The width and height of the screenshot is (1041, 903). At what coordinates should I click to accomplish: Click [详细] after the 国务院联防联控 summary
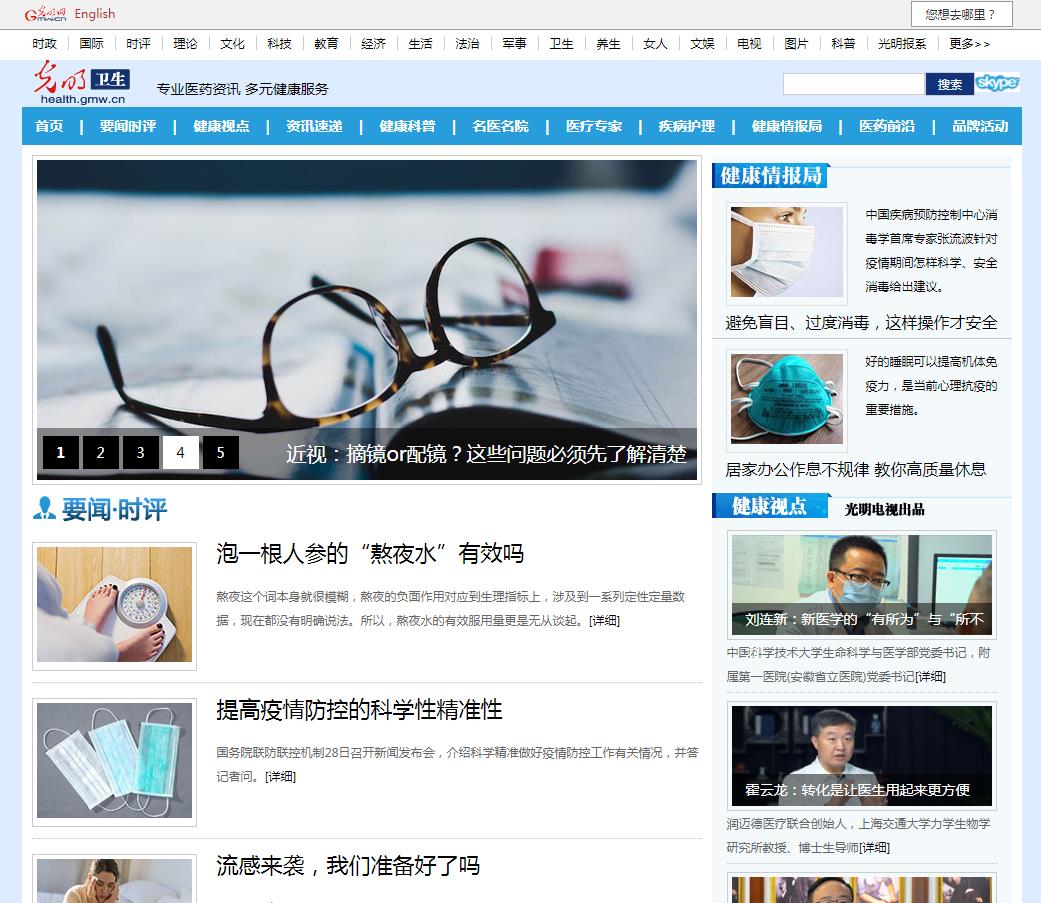280,777
